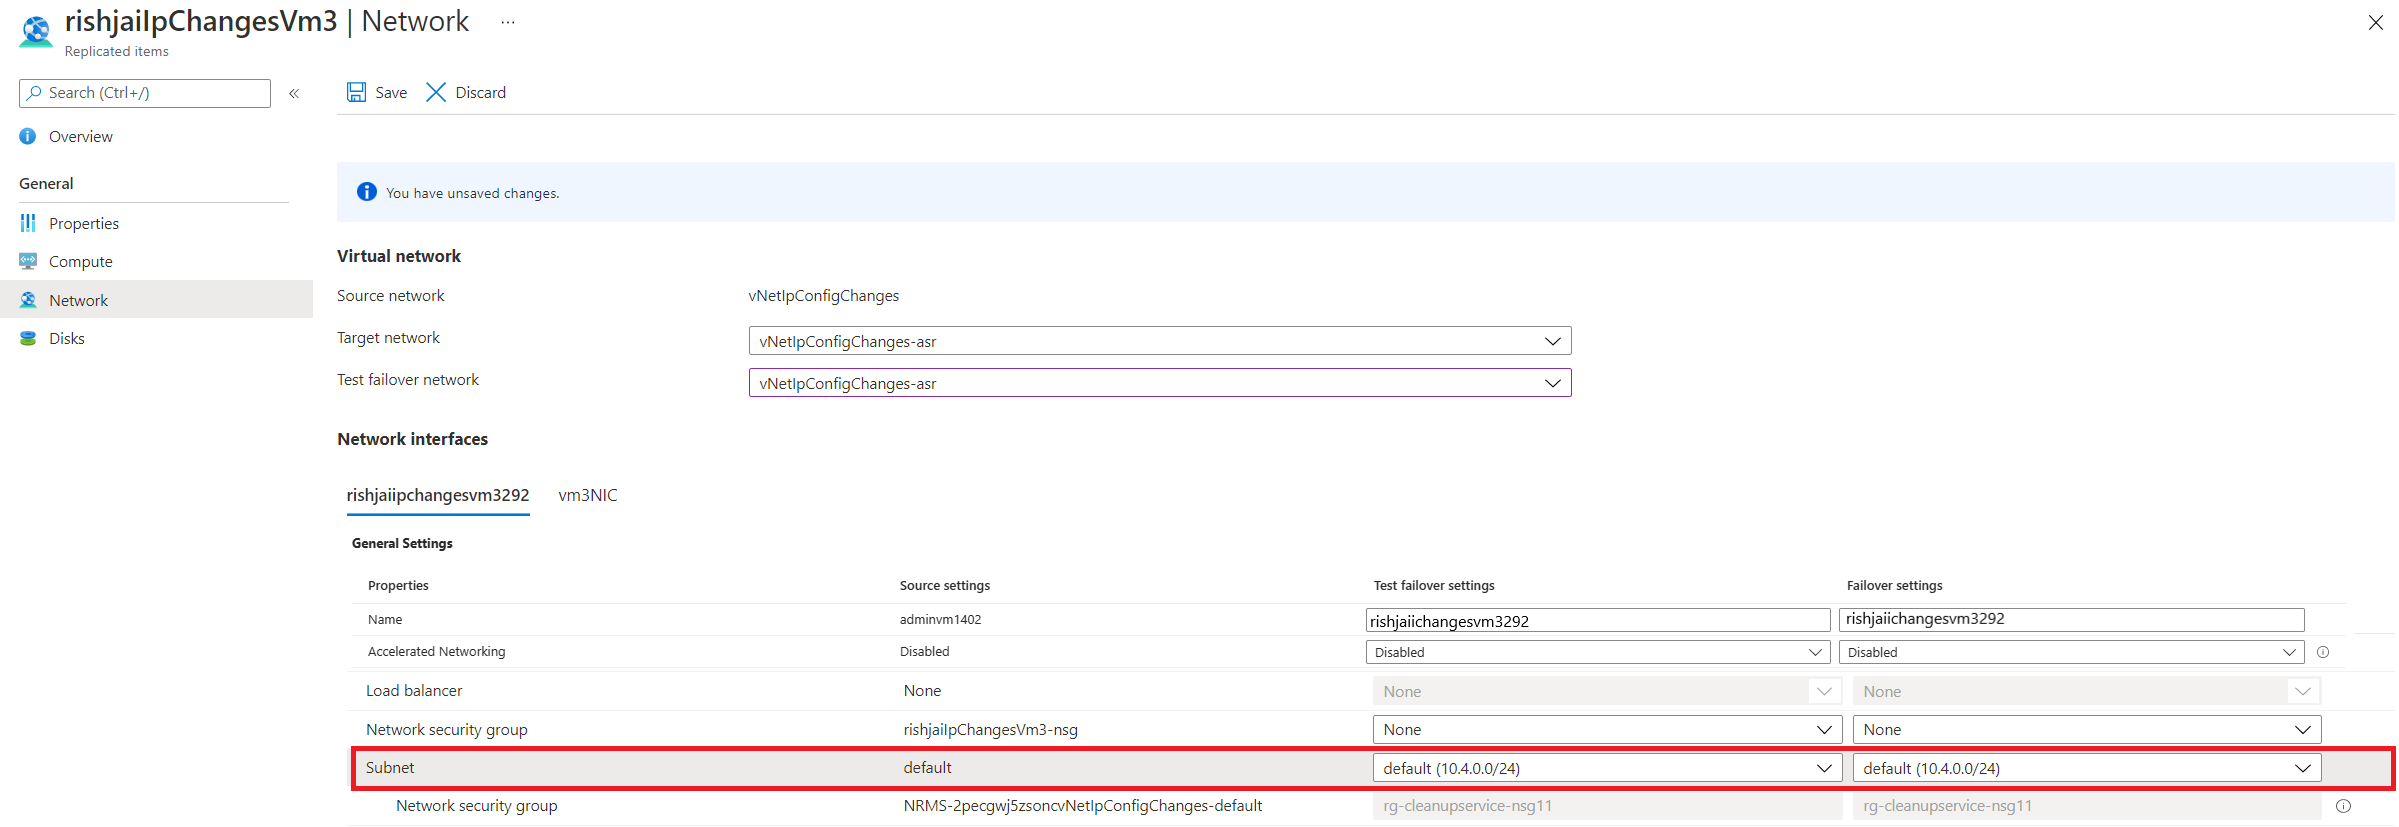Viewport: 2399px width, 827px height.
Task: Click the Properties icon in sidebar
Action: [28, 223]
